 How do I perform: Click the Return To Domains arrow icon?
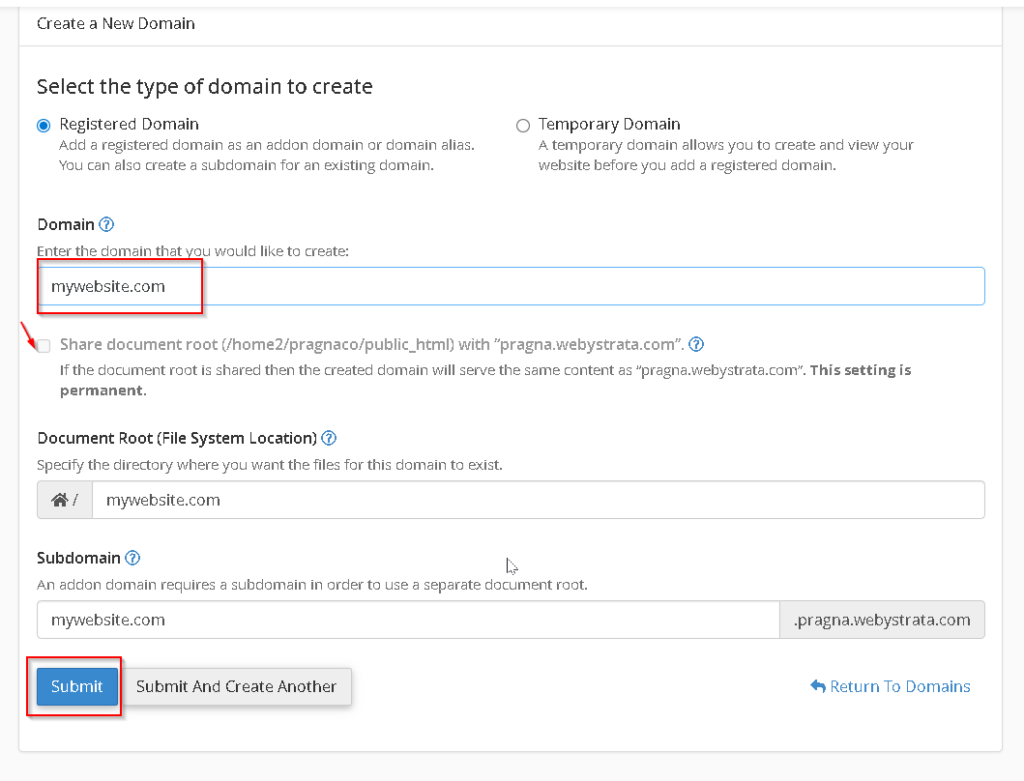(x=818, y=686)
